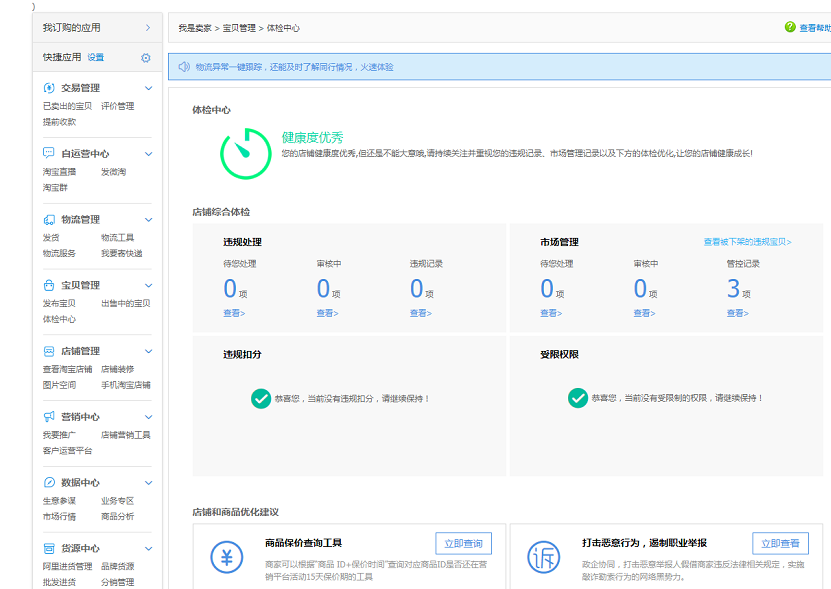Open 图片空间 in sidebar

(x=59, y=385)
